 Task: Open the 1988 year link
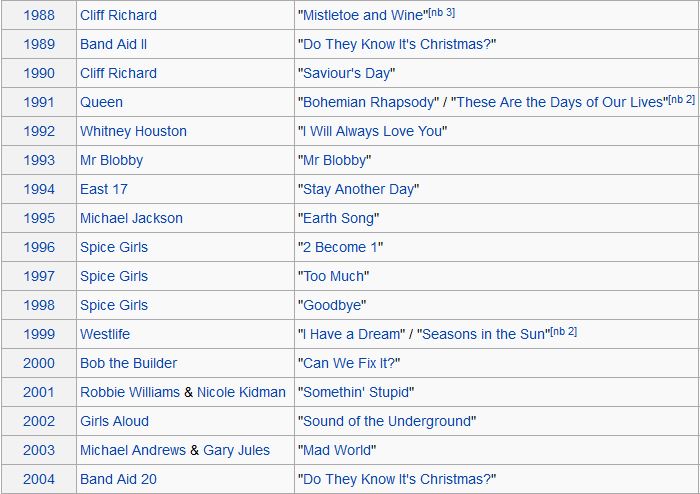pos(39,15)
